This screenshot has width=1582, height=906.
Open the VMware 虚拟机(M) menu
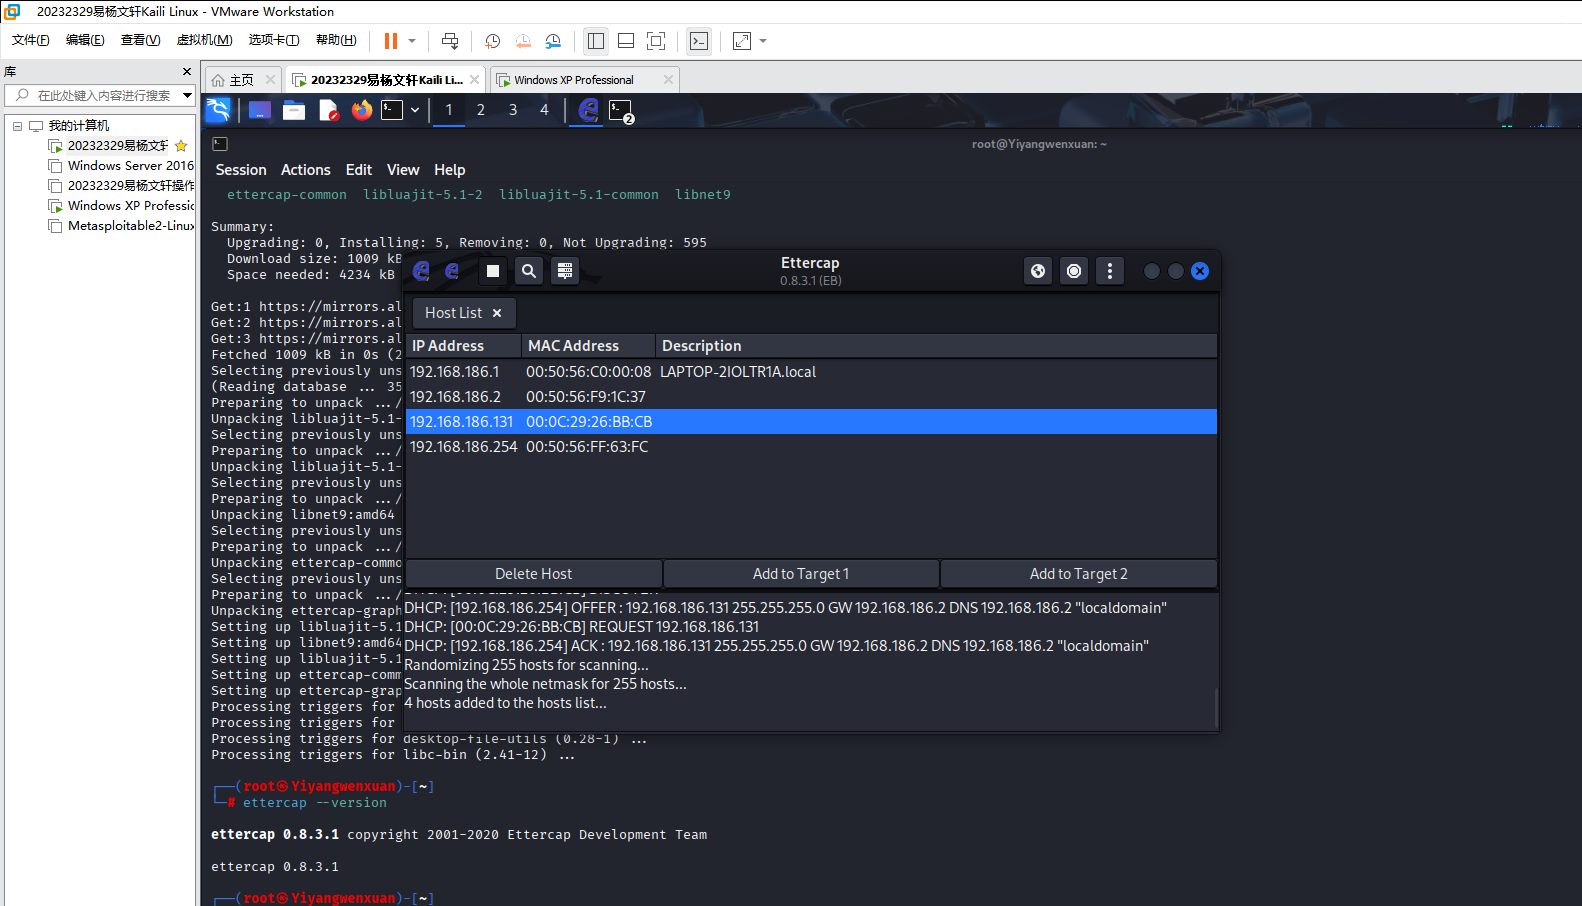[204, 40]
